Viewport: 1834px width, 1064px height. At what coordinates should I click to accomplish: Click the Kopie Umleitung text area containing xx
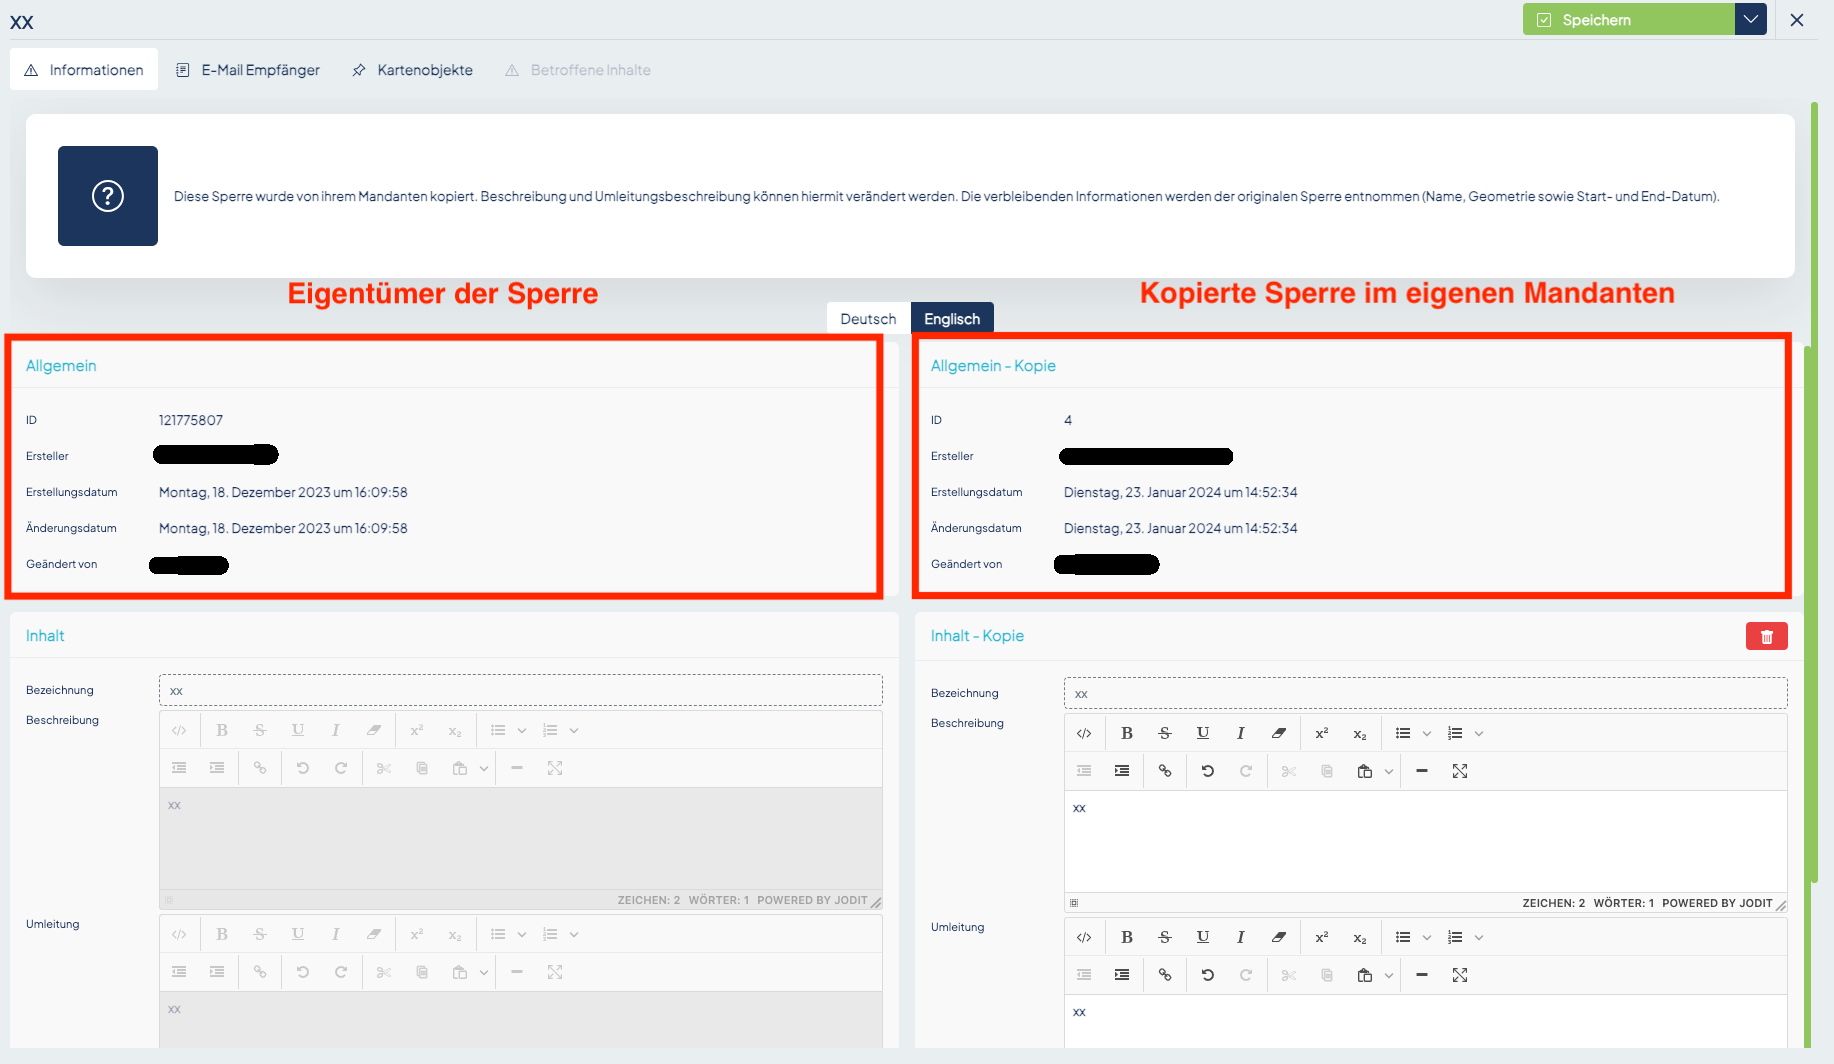1425,1021
